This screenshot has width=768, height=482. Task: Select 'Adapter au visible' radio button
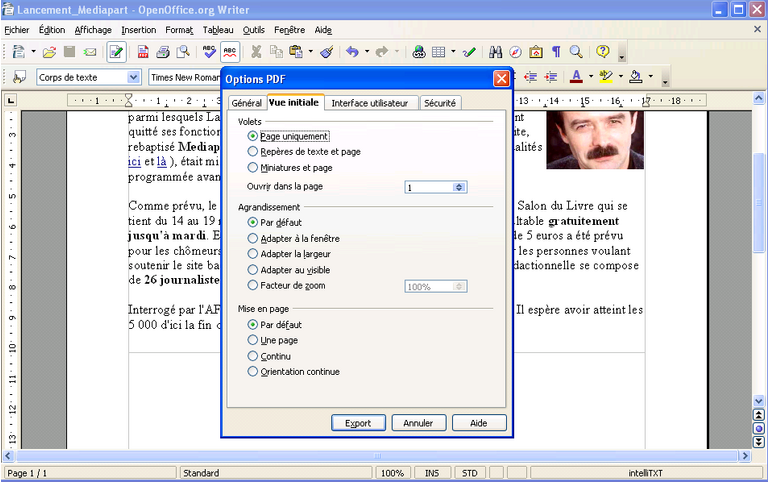(x=252, y=269)
